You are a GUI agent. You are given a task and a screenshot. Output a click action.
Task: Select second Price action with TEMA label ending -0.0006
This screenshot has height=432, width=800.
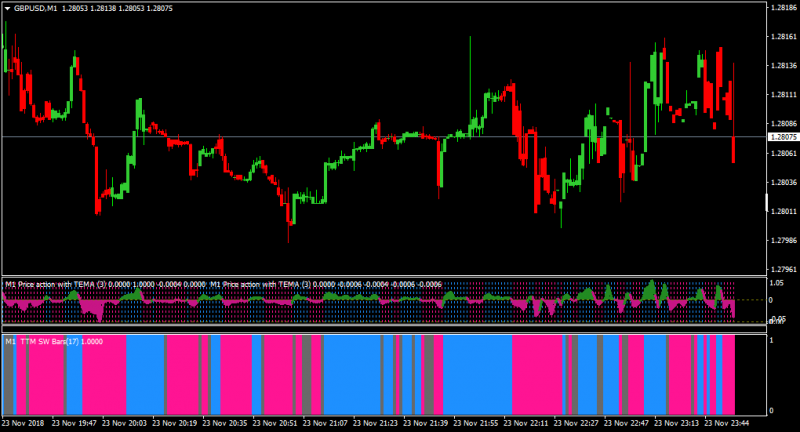[326, 284]
